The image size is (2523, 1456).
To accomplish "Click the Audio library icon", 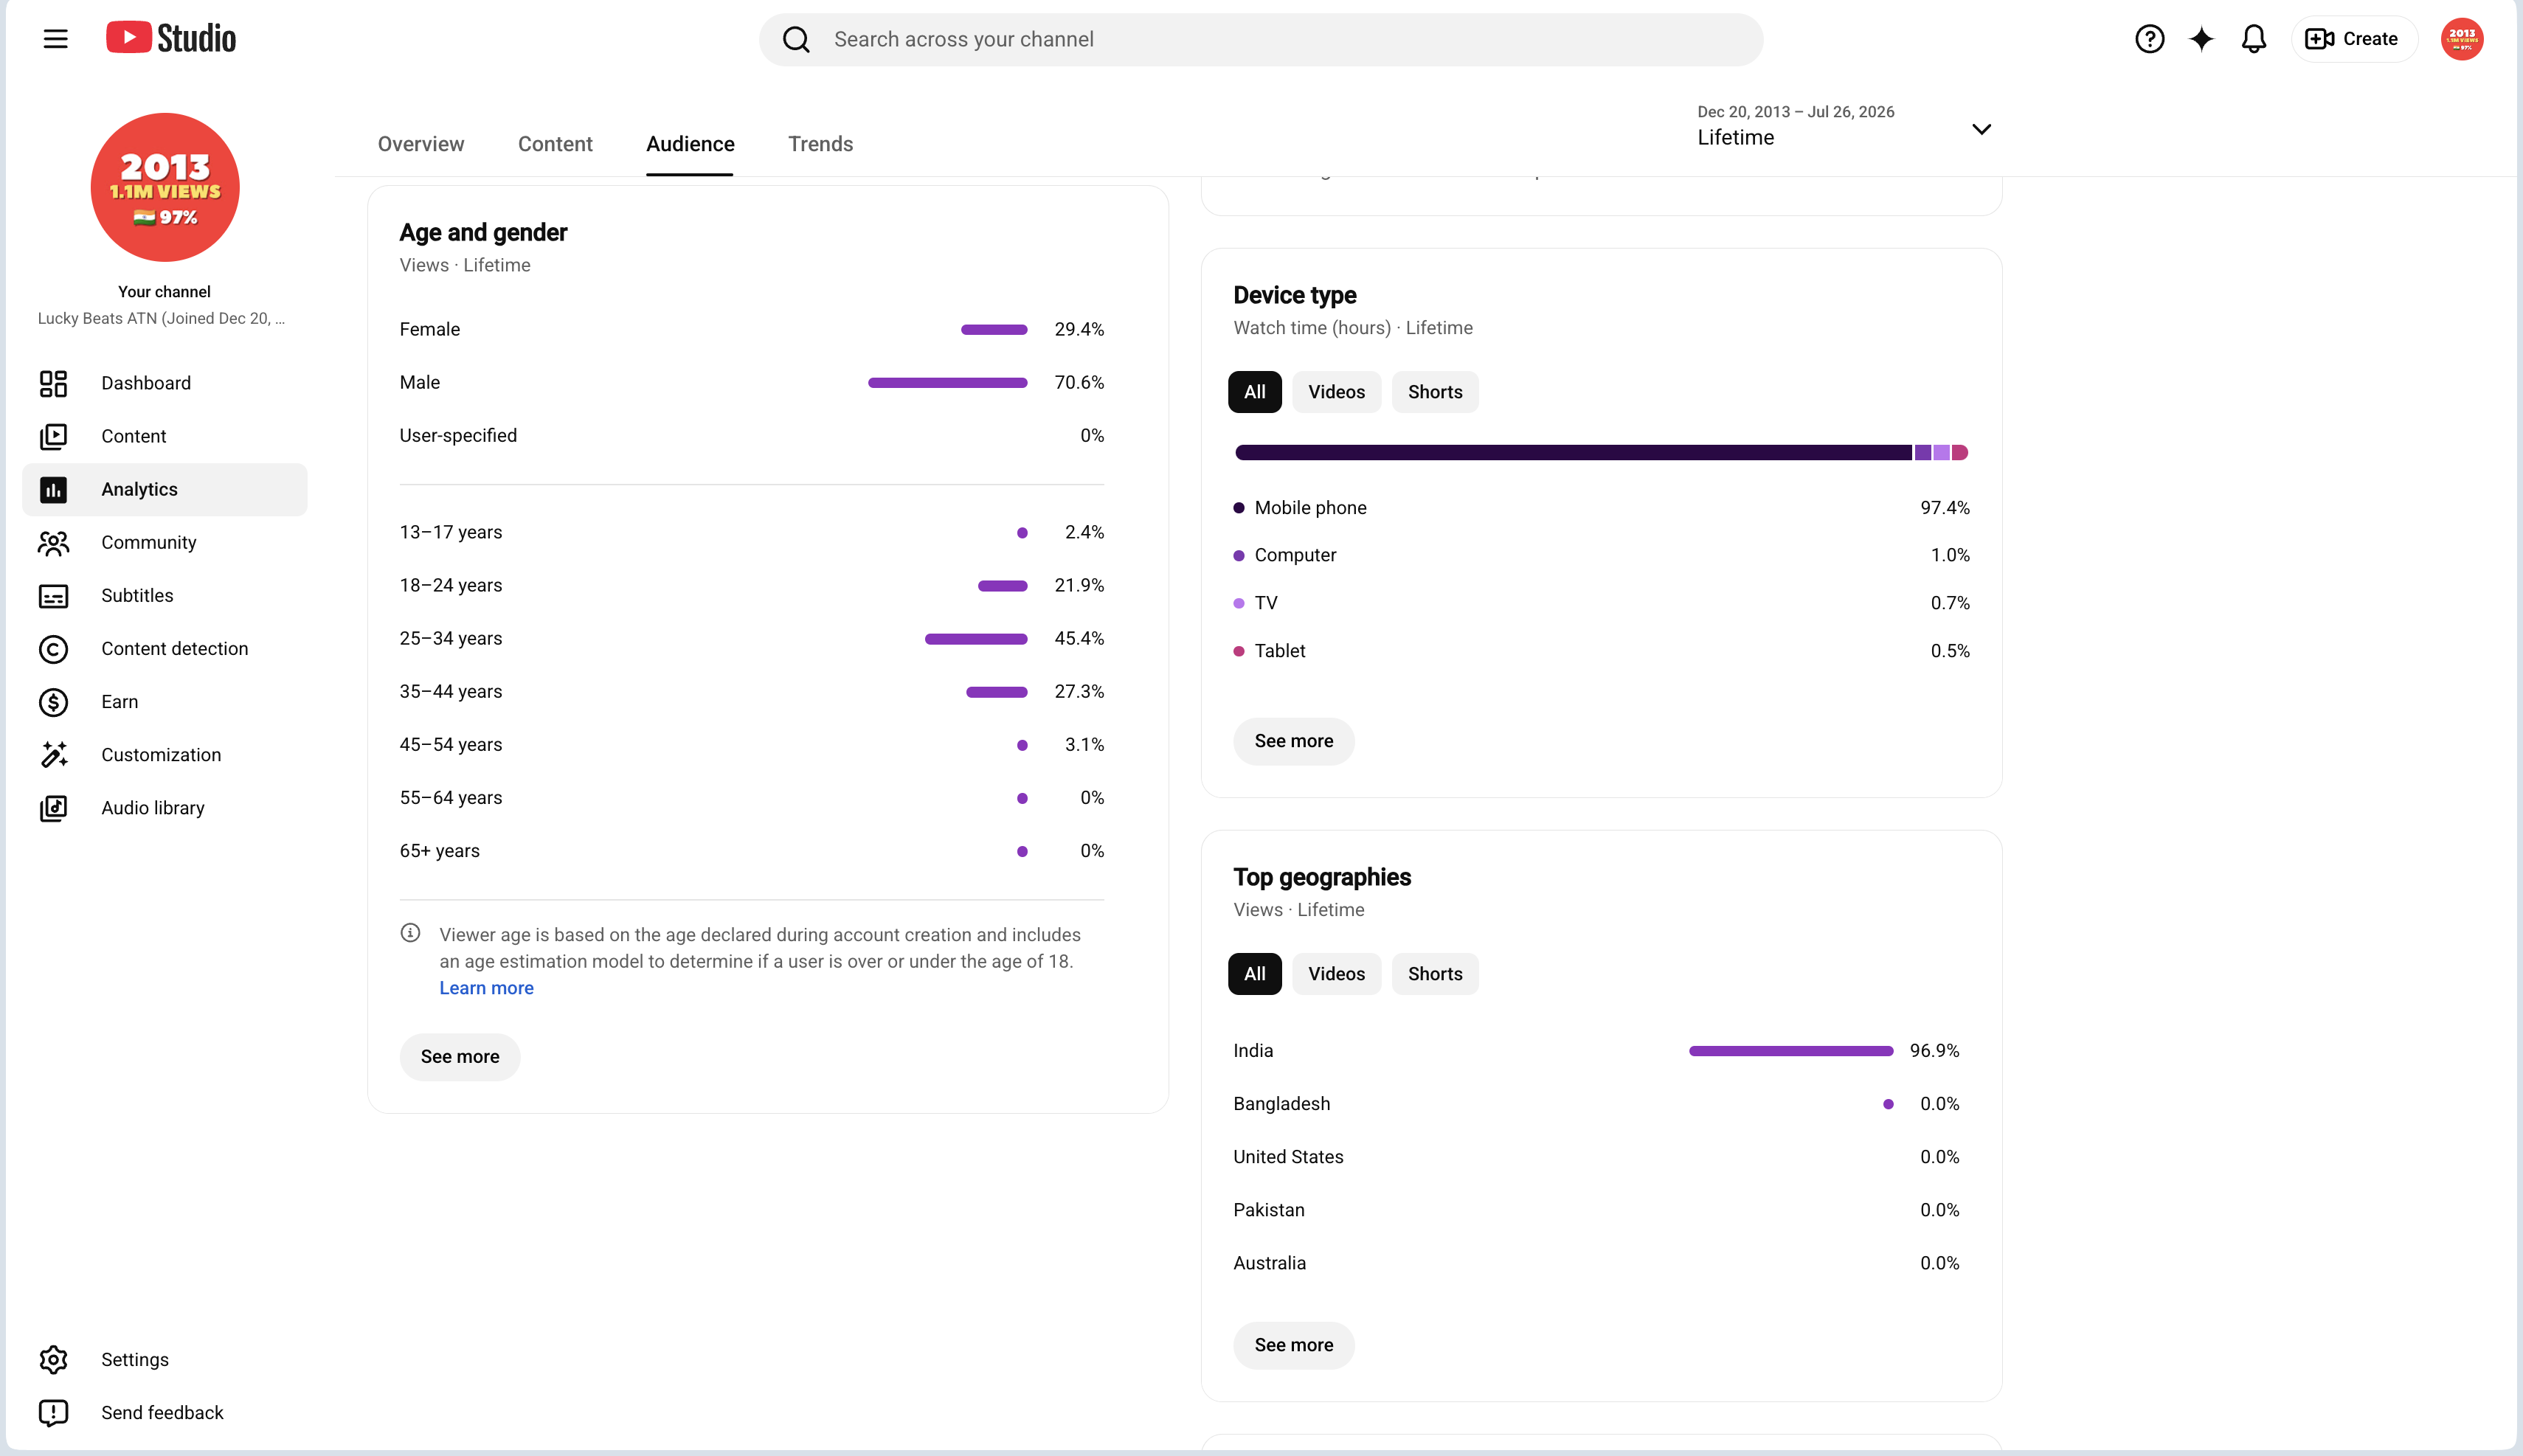I will coord(53,807).
